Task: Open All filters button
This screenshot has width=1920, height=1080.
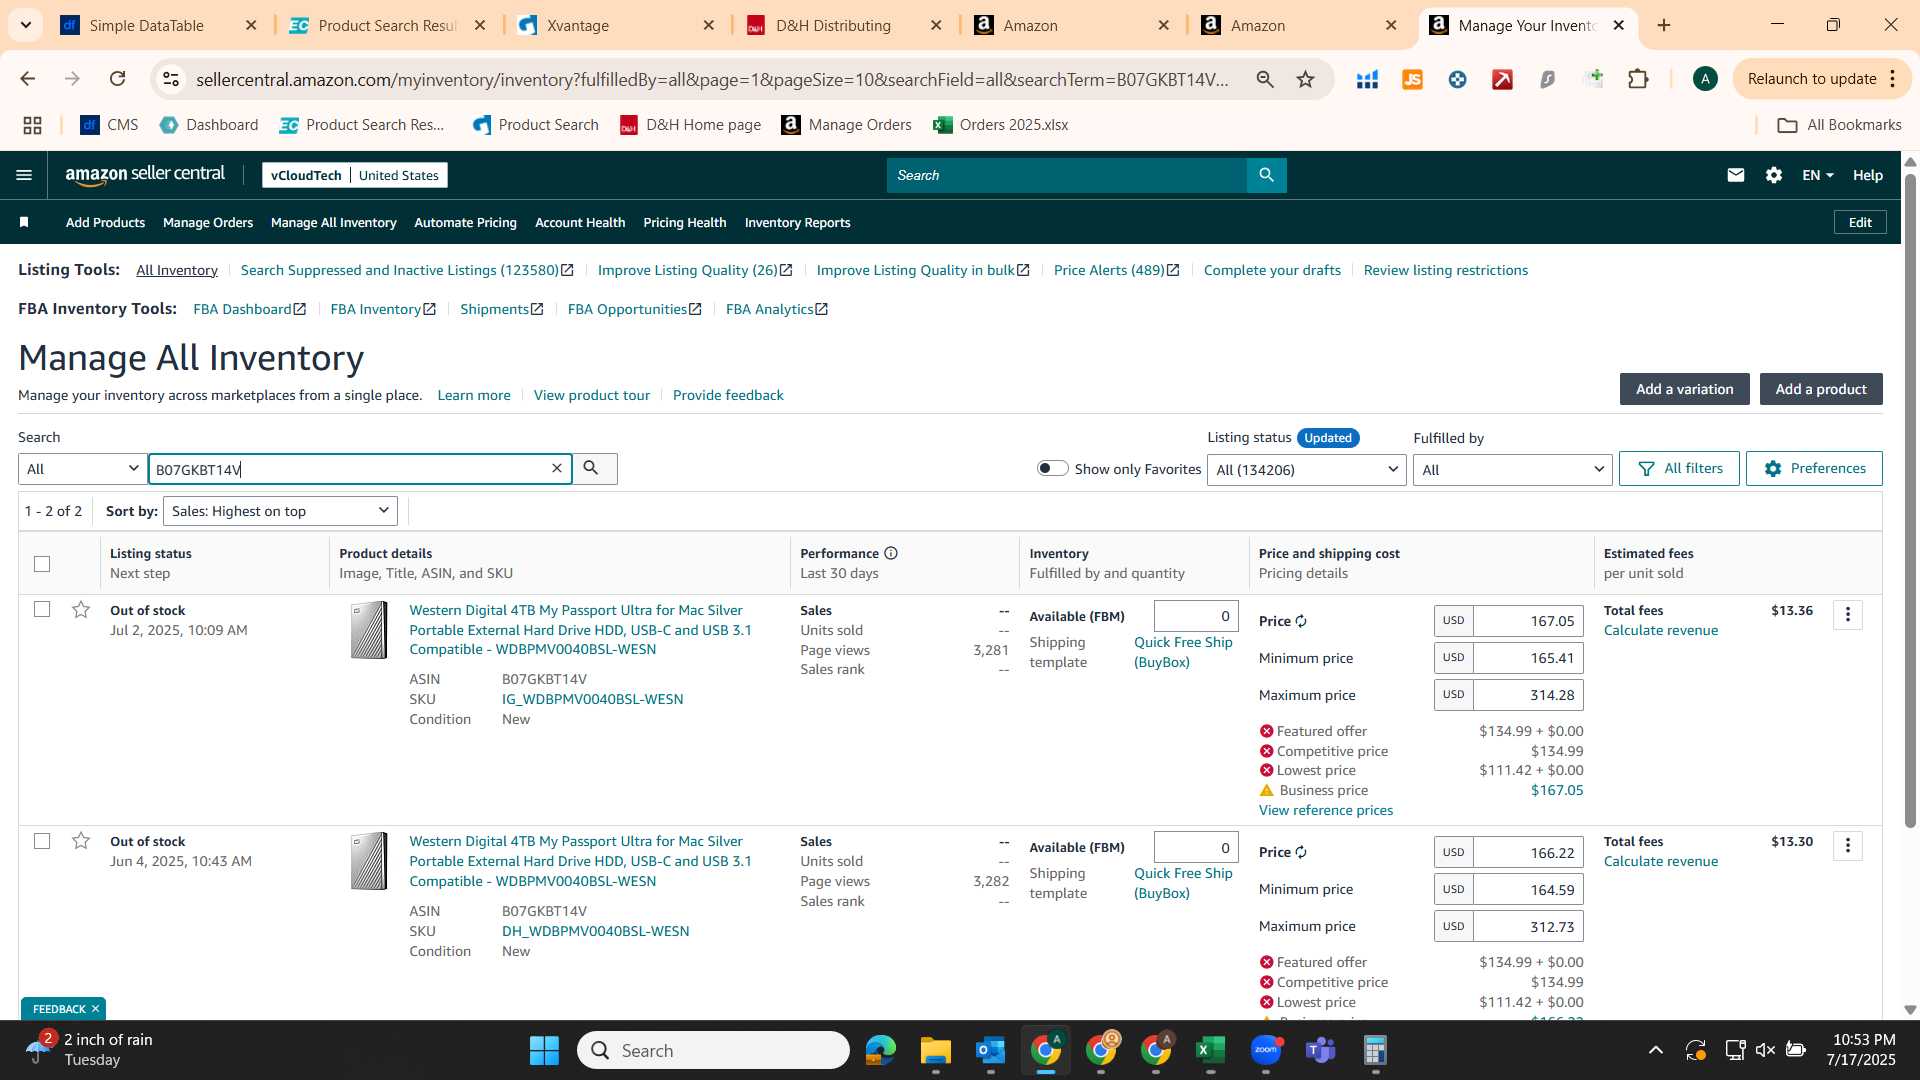Action: 1679,468
